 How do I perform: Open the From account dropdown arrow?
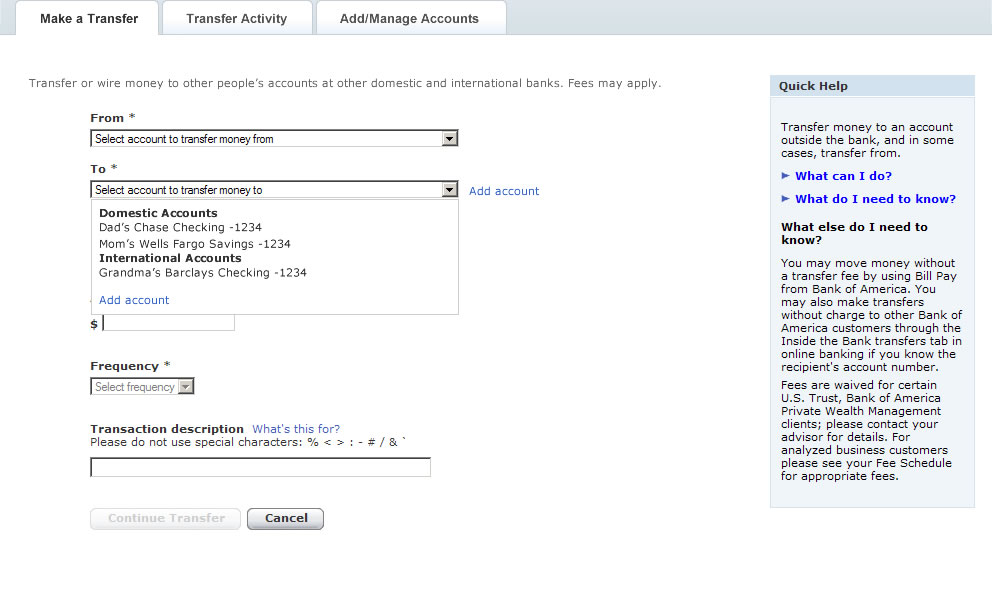[449, 139]
